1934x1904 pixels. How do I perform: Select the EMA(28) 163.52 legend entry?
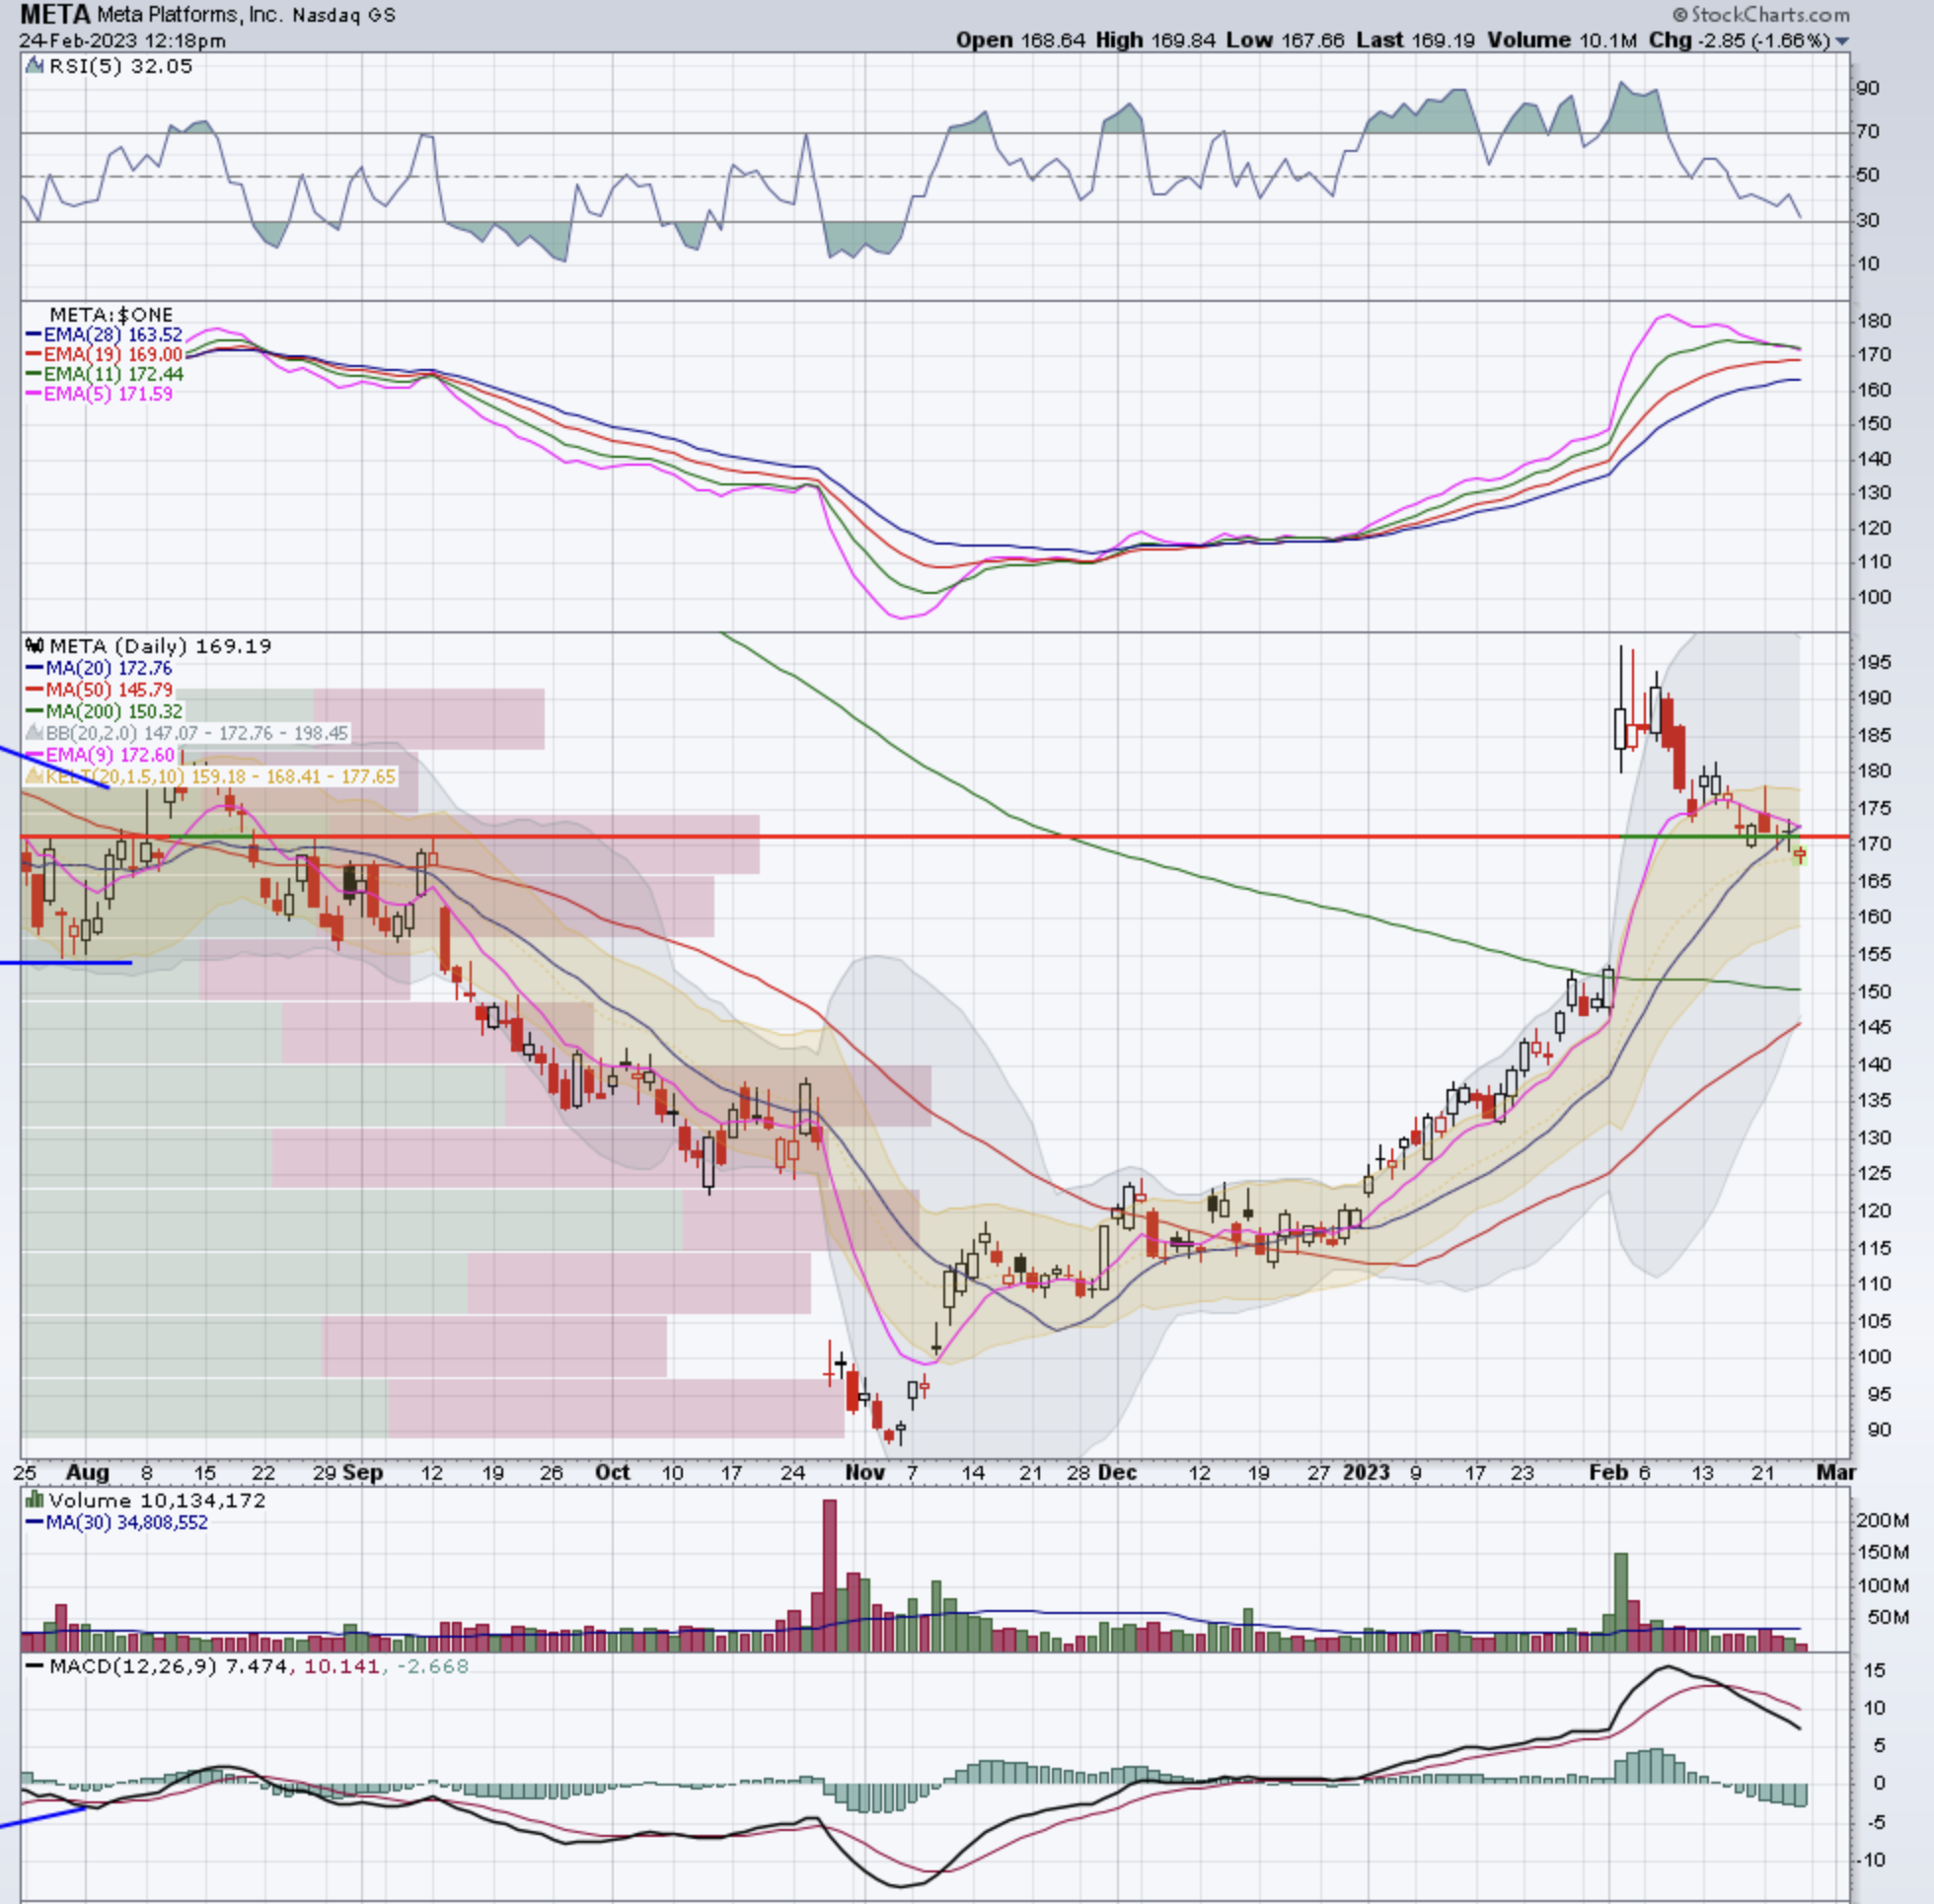pyautogui.click(x=104, y=335)
